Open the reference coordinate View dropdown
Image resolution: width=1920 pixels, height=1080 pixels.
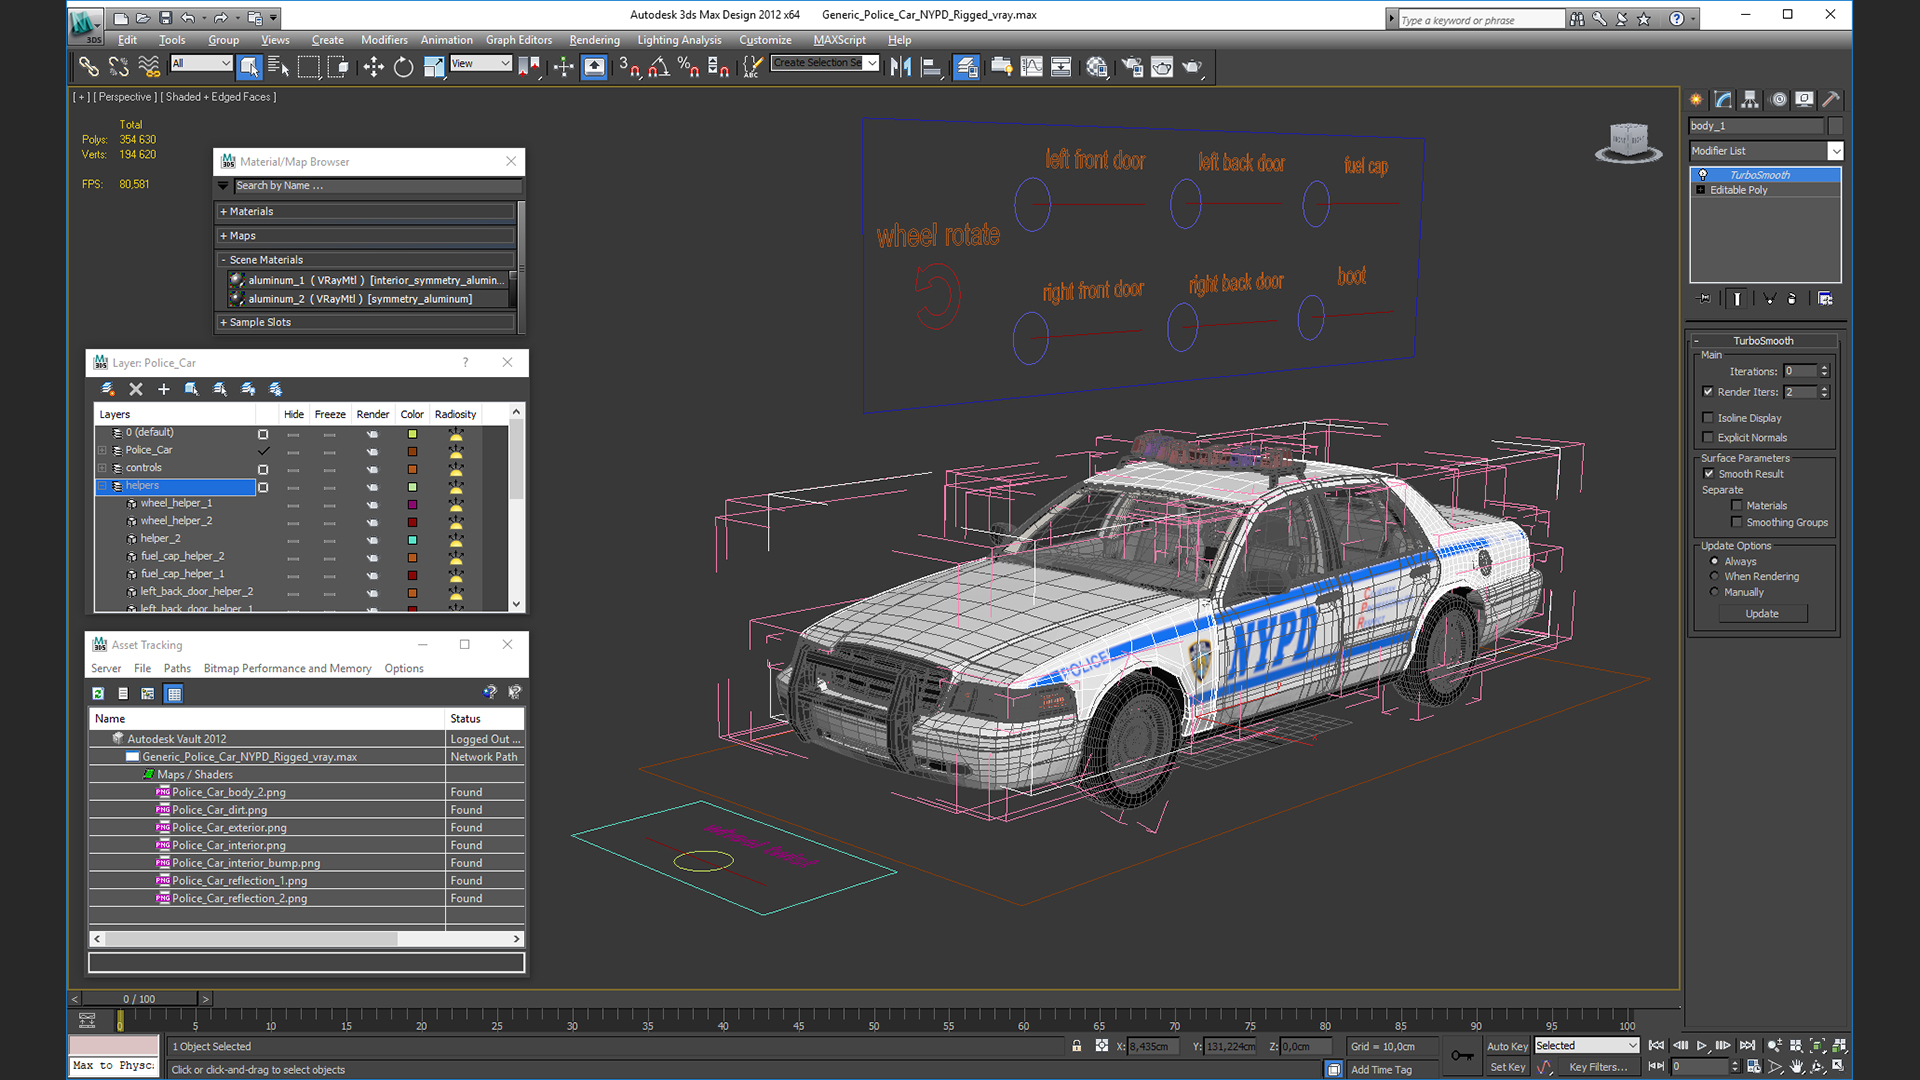click(x=481, y=63)
